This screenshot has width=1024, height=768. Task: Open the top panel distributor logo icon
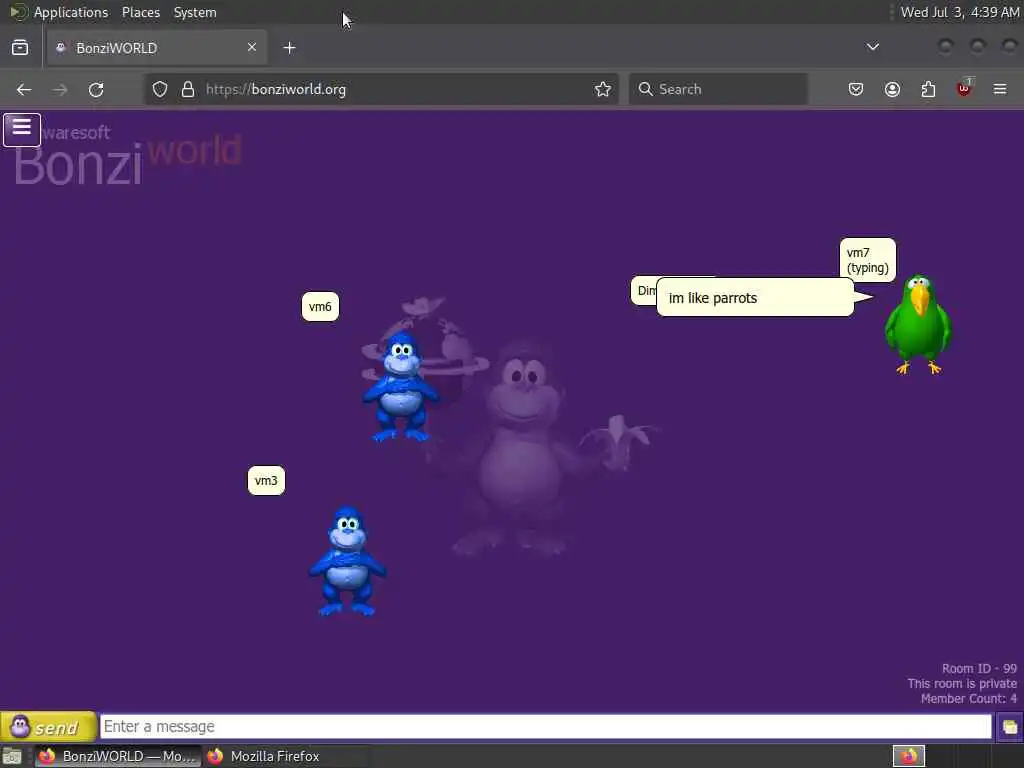pyautogui.click(x=18, y=12)
